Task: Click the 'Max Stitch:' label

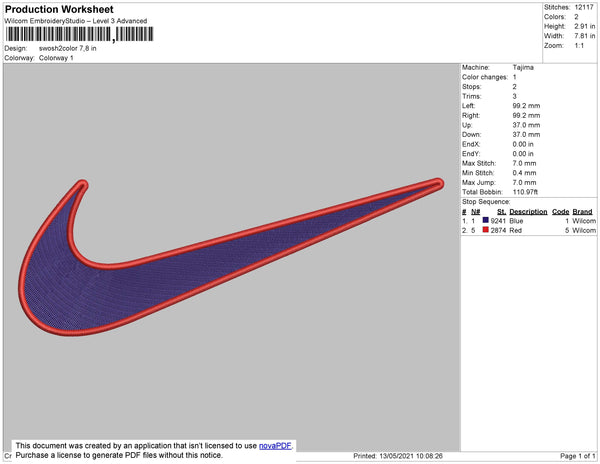Action: (x=479, y=163)
